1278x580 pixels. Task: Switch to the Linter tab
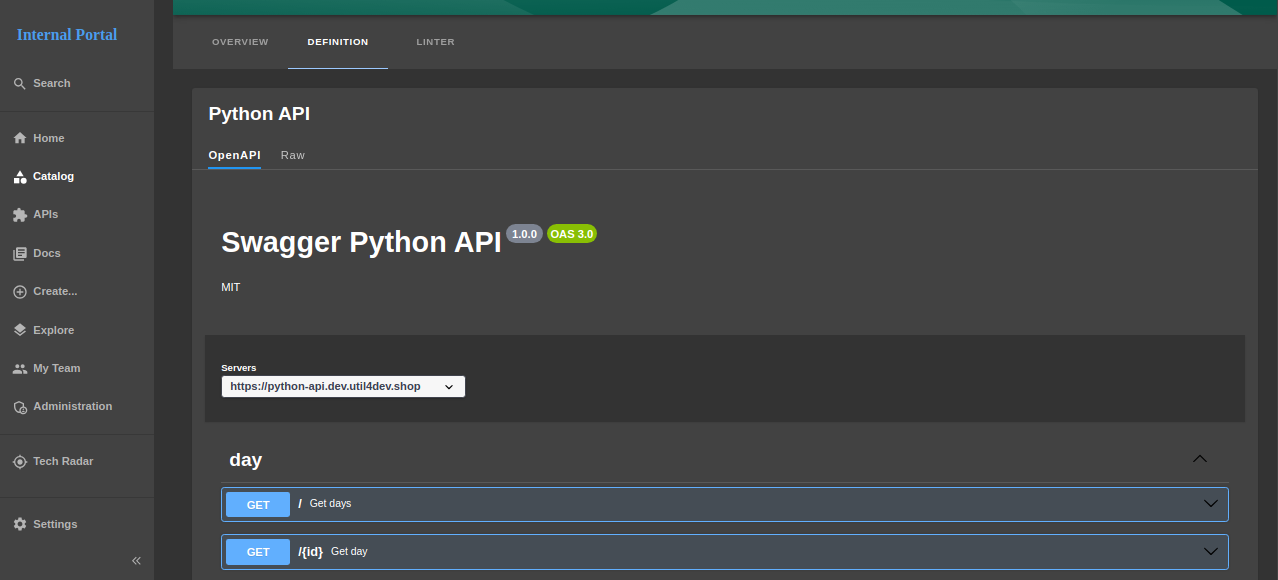435,42
